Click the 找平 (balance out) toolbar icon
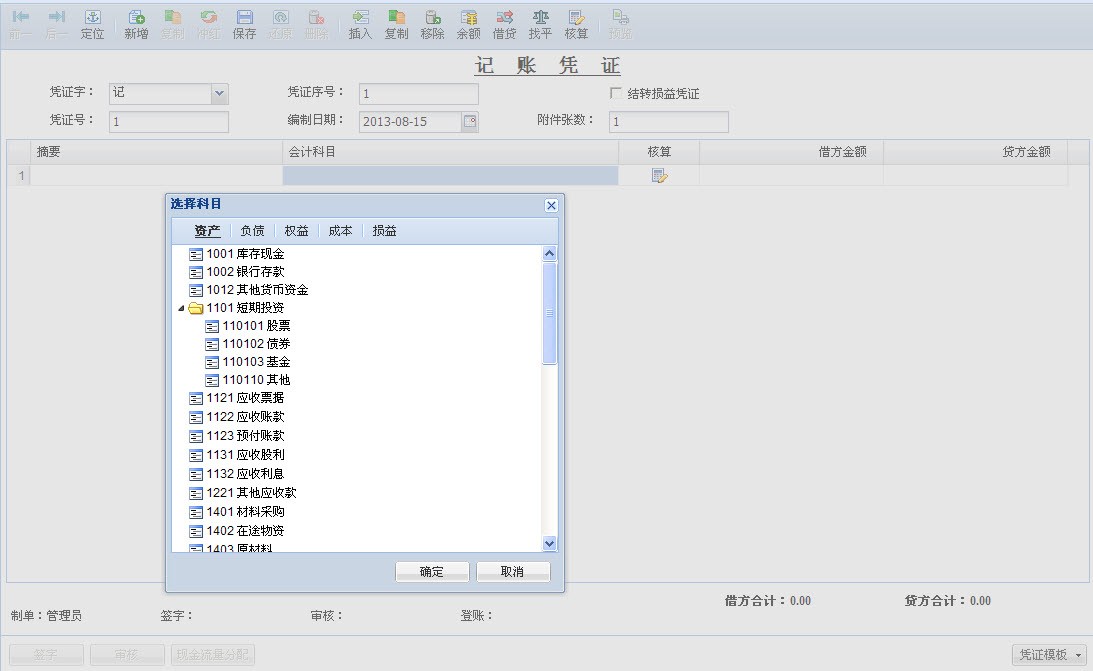Image resolution: width=1093 pixels, height=671 pixels. click(540, 24)
